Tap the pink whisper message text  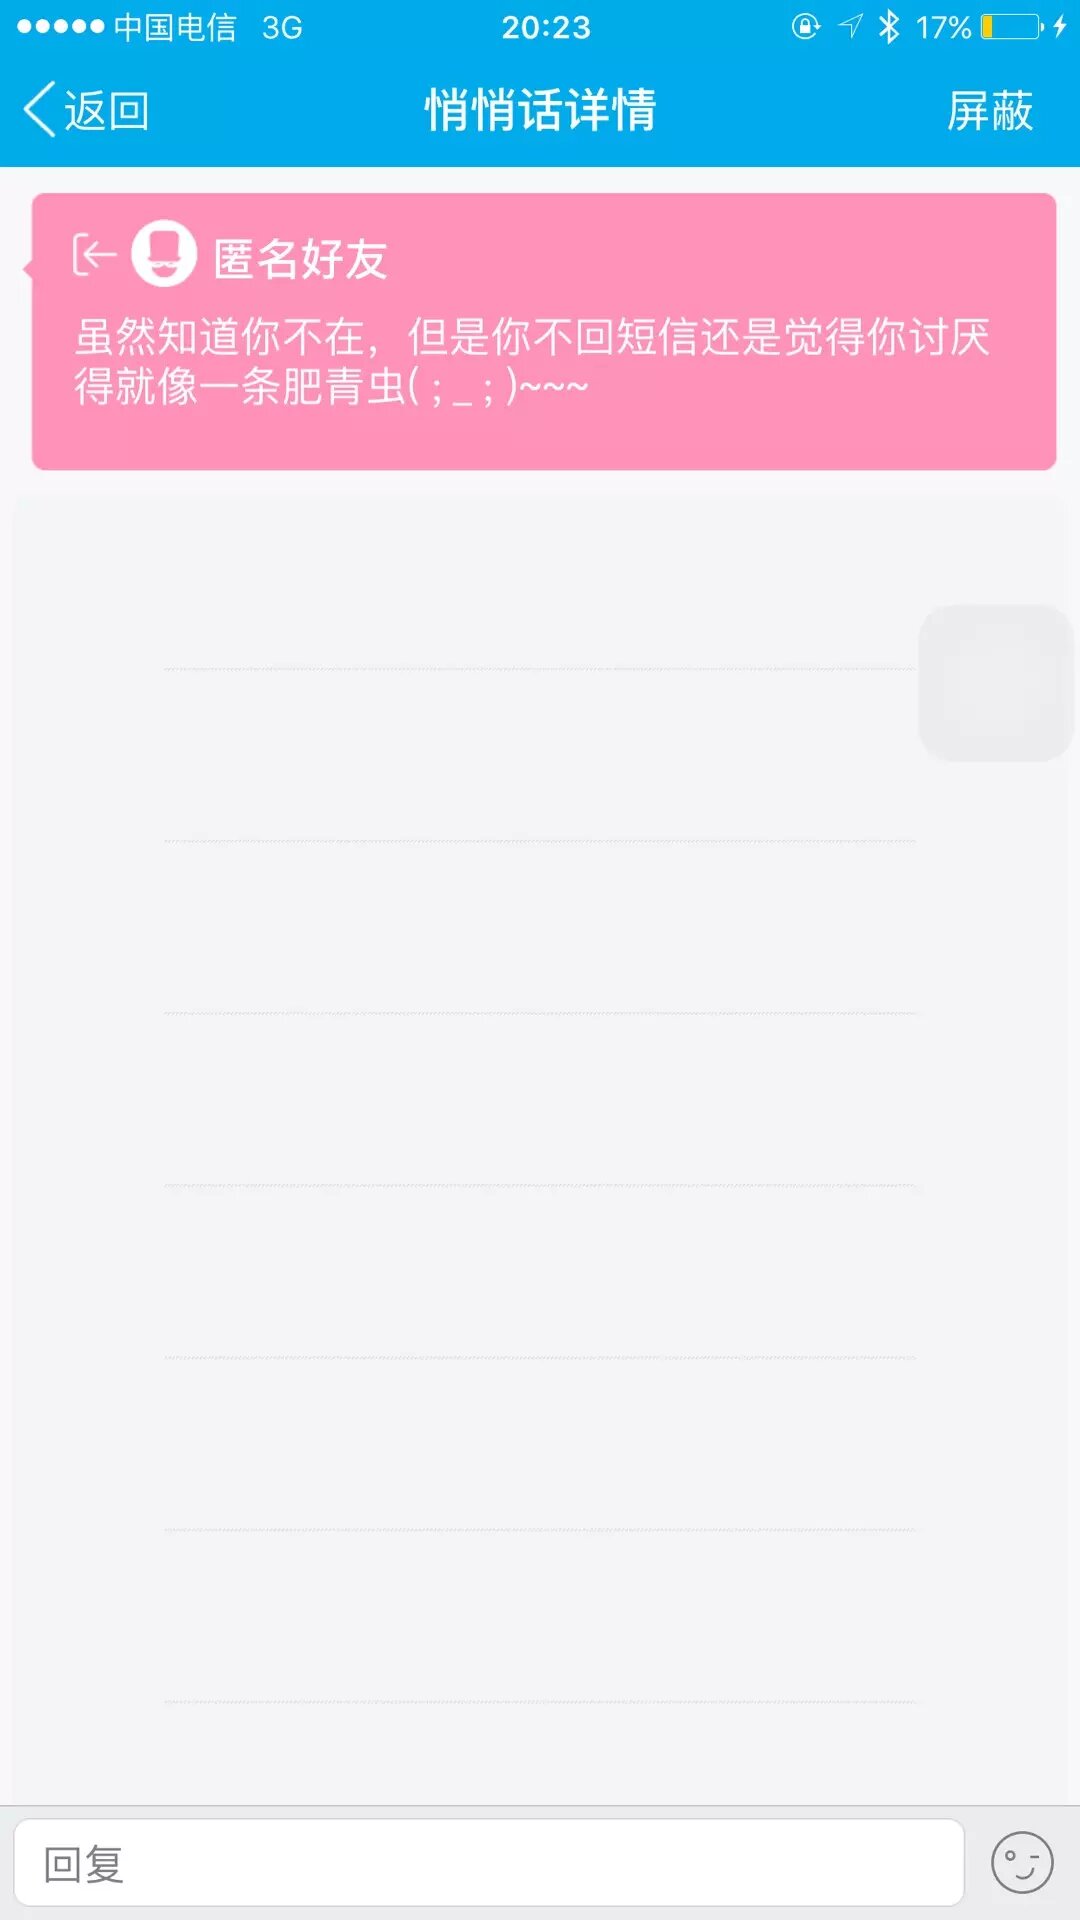[532, 361]
